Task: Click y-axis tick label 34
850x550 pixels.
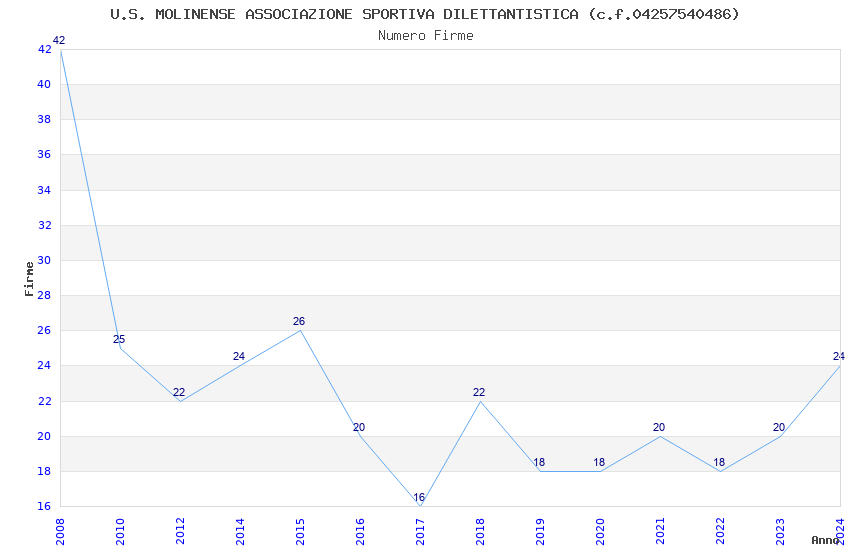Action: point(44,190)
